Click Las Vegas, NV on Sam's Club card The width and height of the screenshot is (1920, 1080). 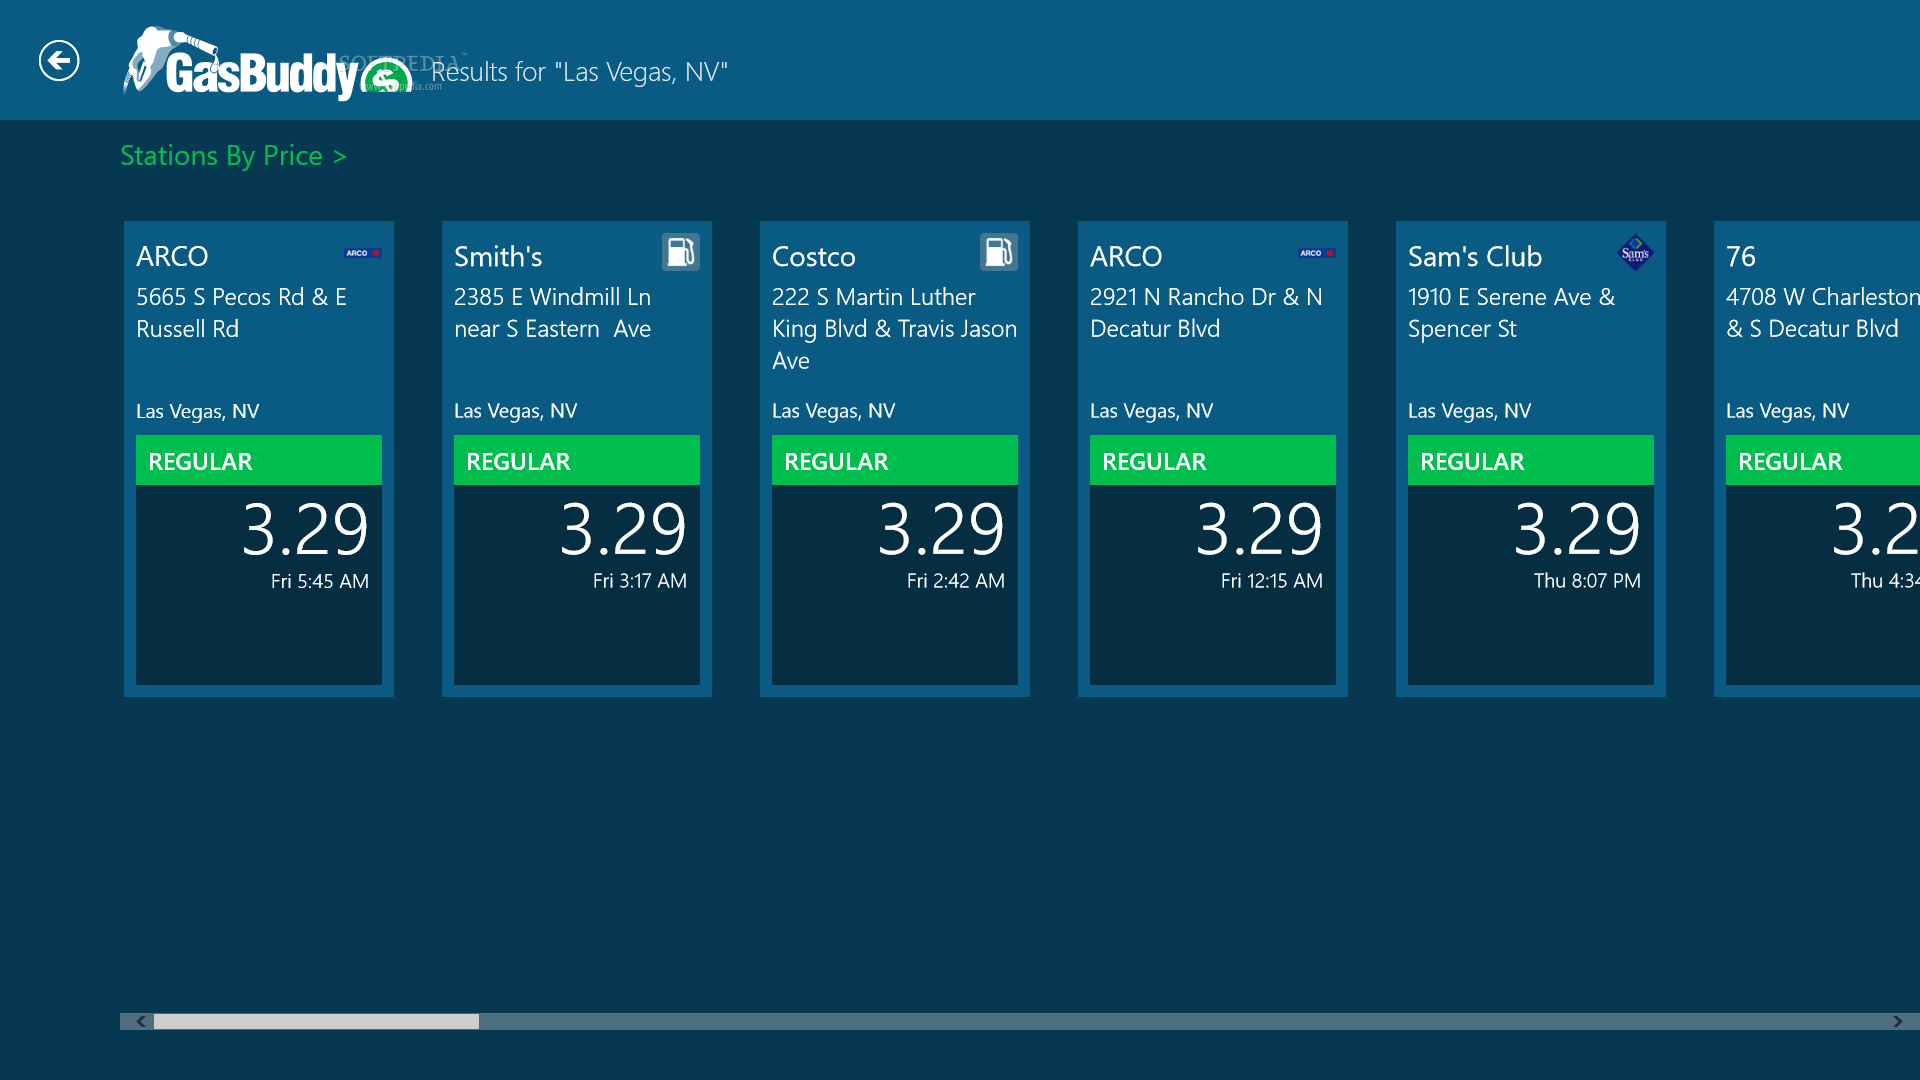[1470, 411]
